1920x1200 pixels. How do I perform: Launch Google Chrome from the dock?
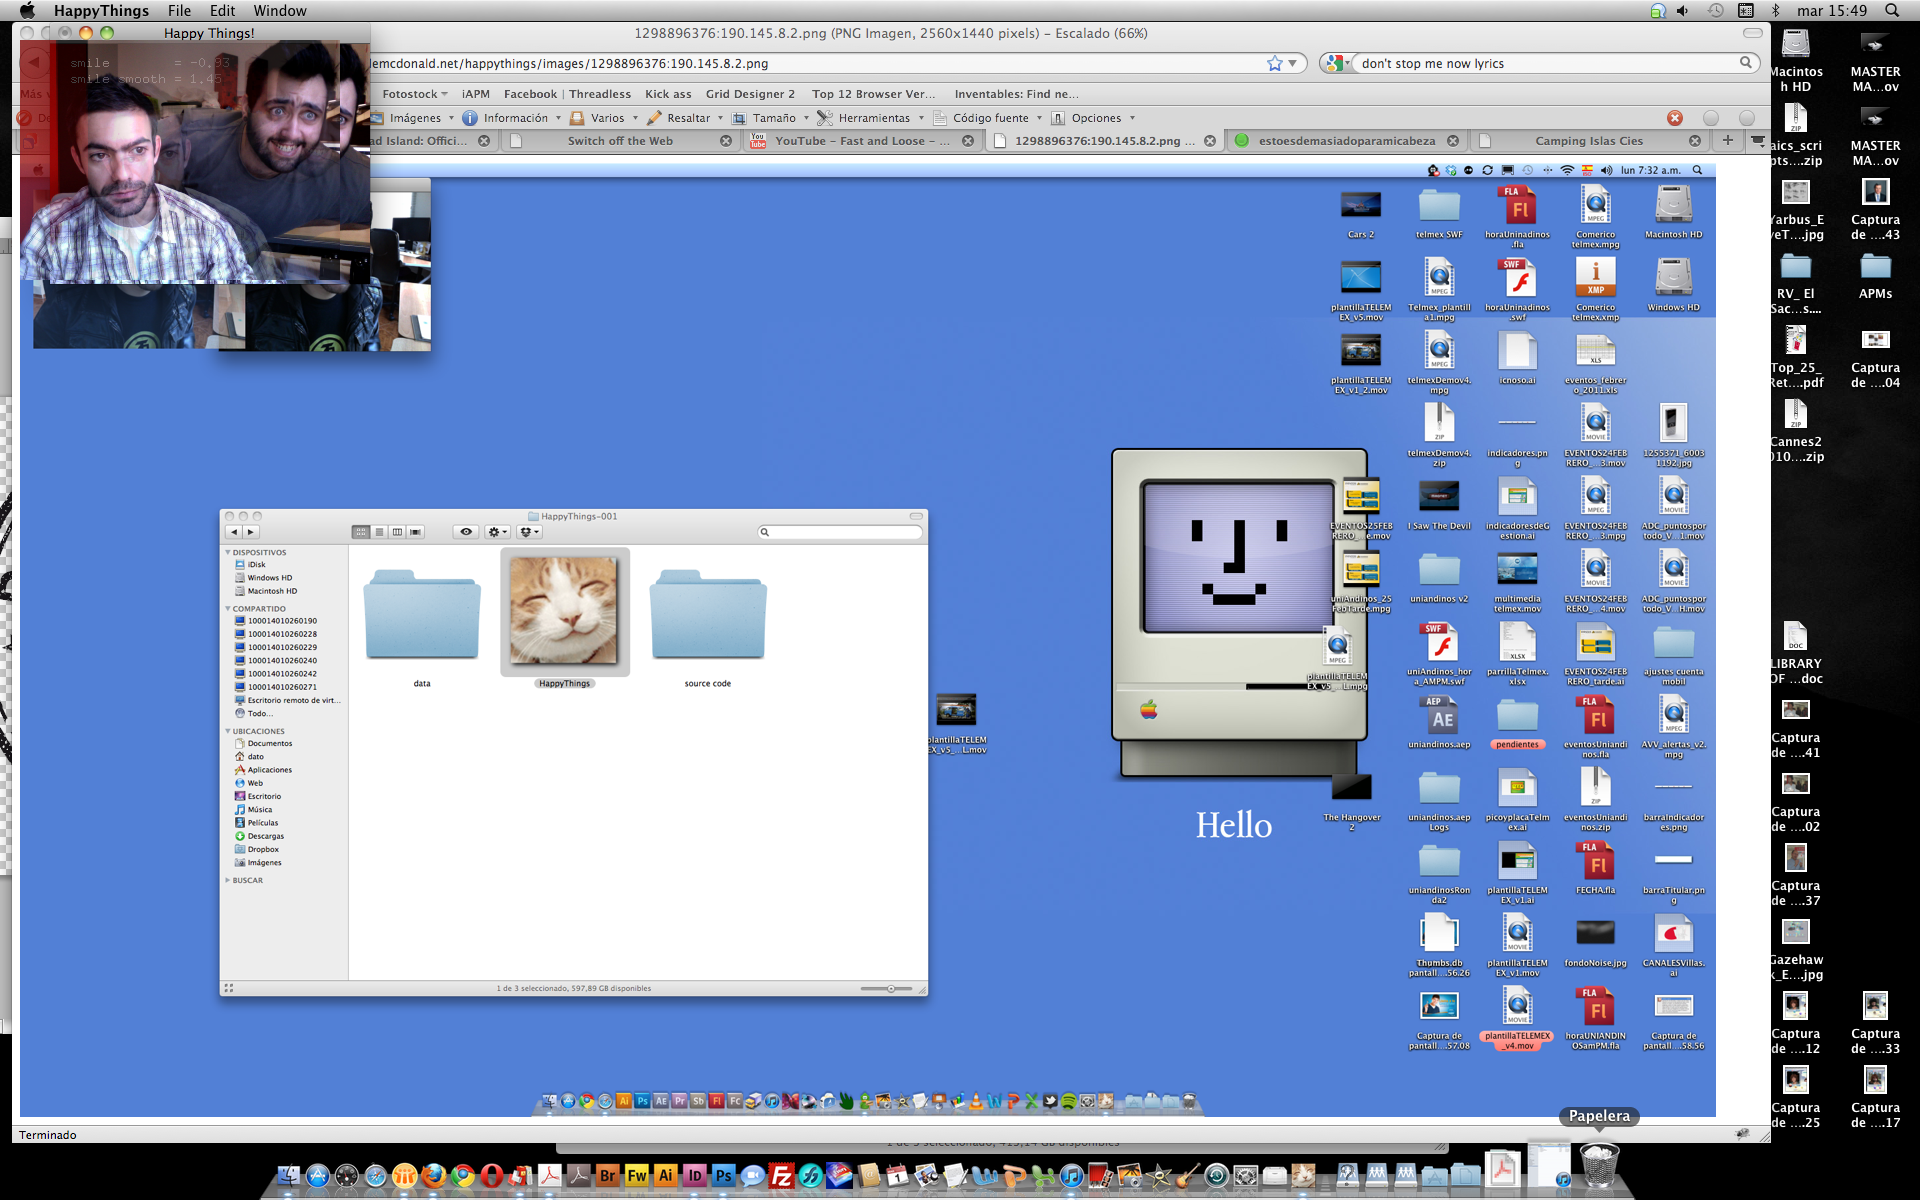point(462,1176)
